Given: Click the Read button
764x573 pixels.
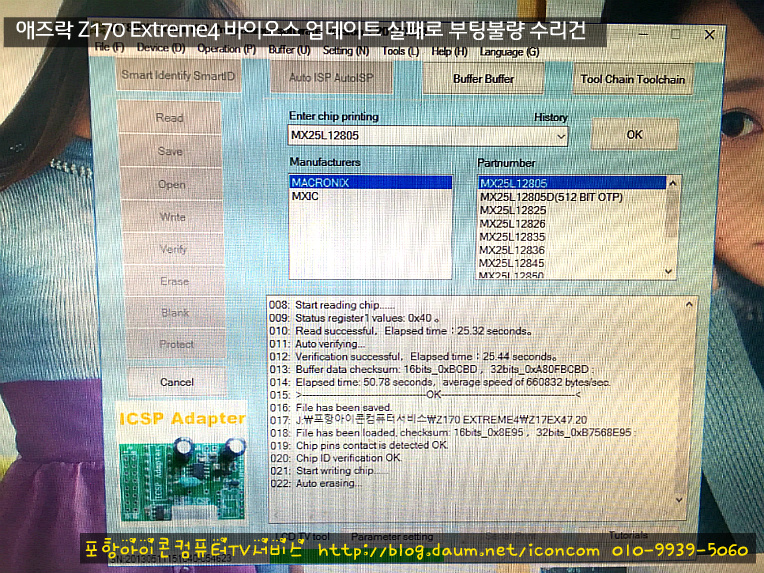Looking at the screenshot, I should [x=170, y=117].
